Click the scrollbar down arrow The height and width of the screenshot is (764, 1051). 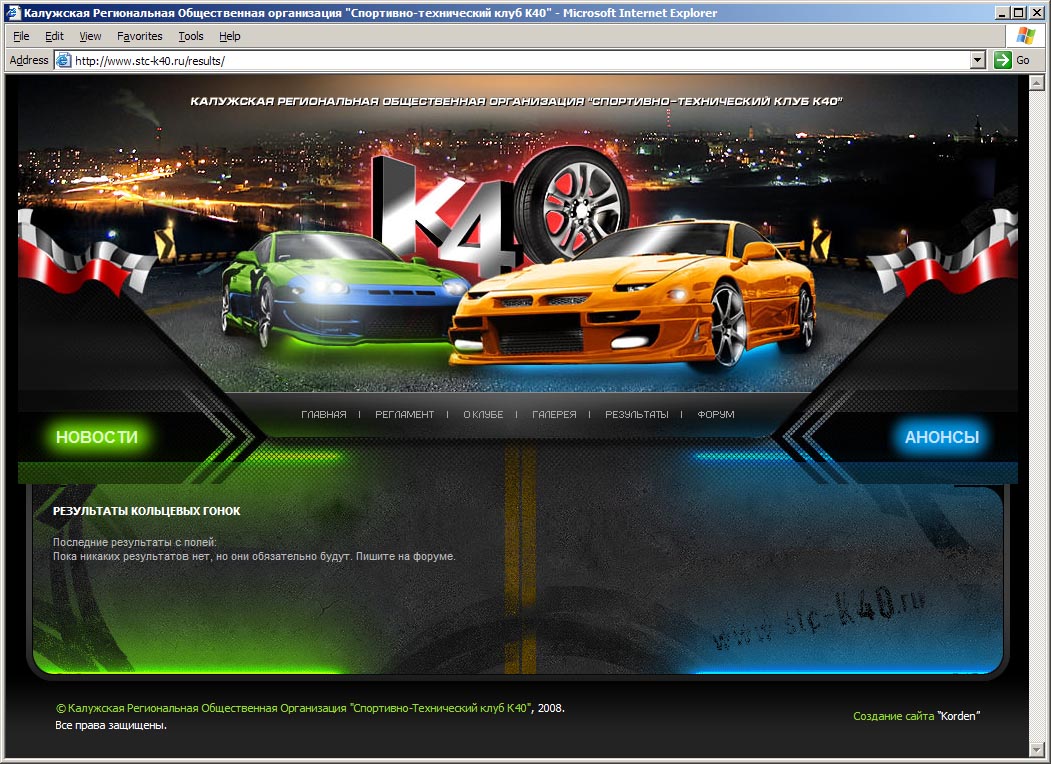(x=1036, y=749)
